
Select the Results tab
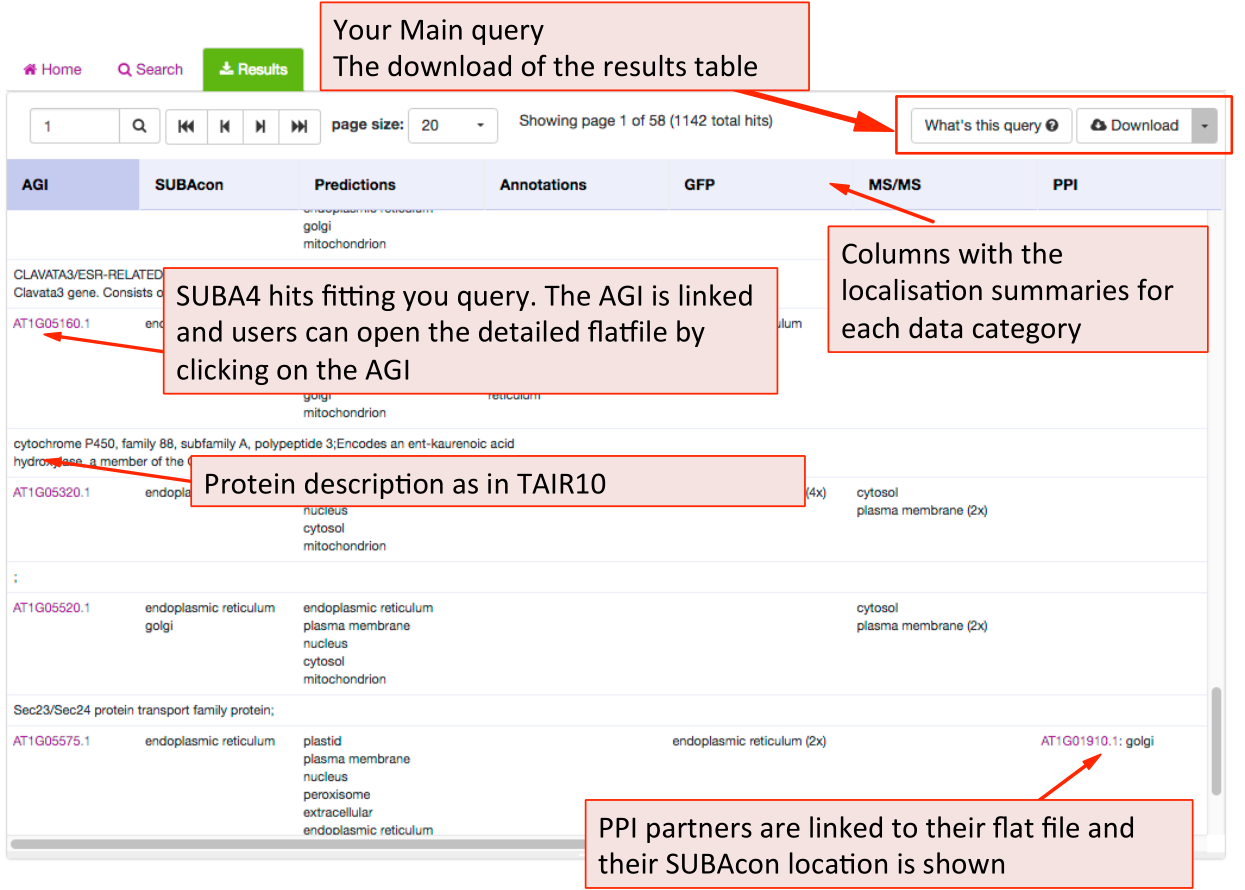(x=253, y=69)
